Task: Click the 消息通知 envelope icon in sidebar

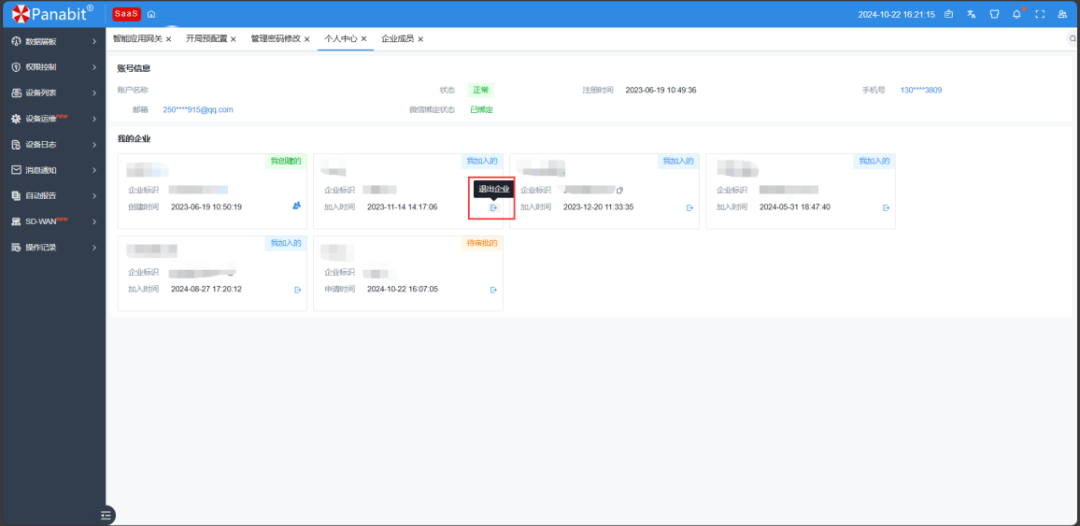Action: (16, 169)
